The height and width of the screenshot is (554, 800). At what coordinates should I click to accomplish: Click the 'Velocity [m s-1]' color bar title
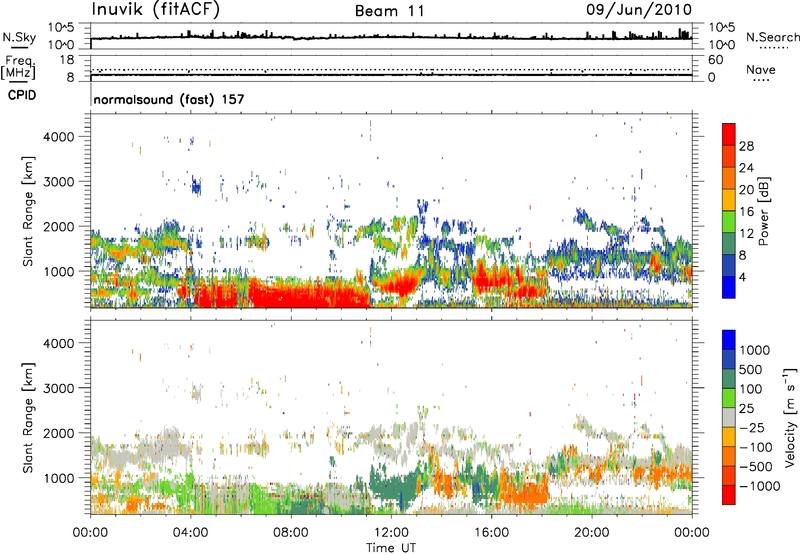[x=790, y=417]
